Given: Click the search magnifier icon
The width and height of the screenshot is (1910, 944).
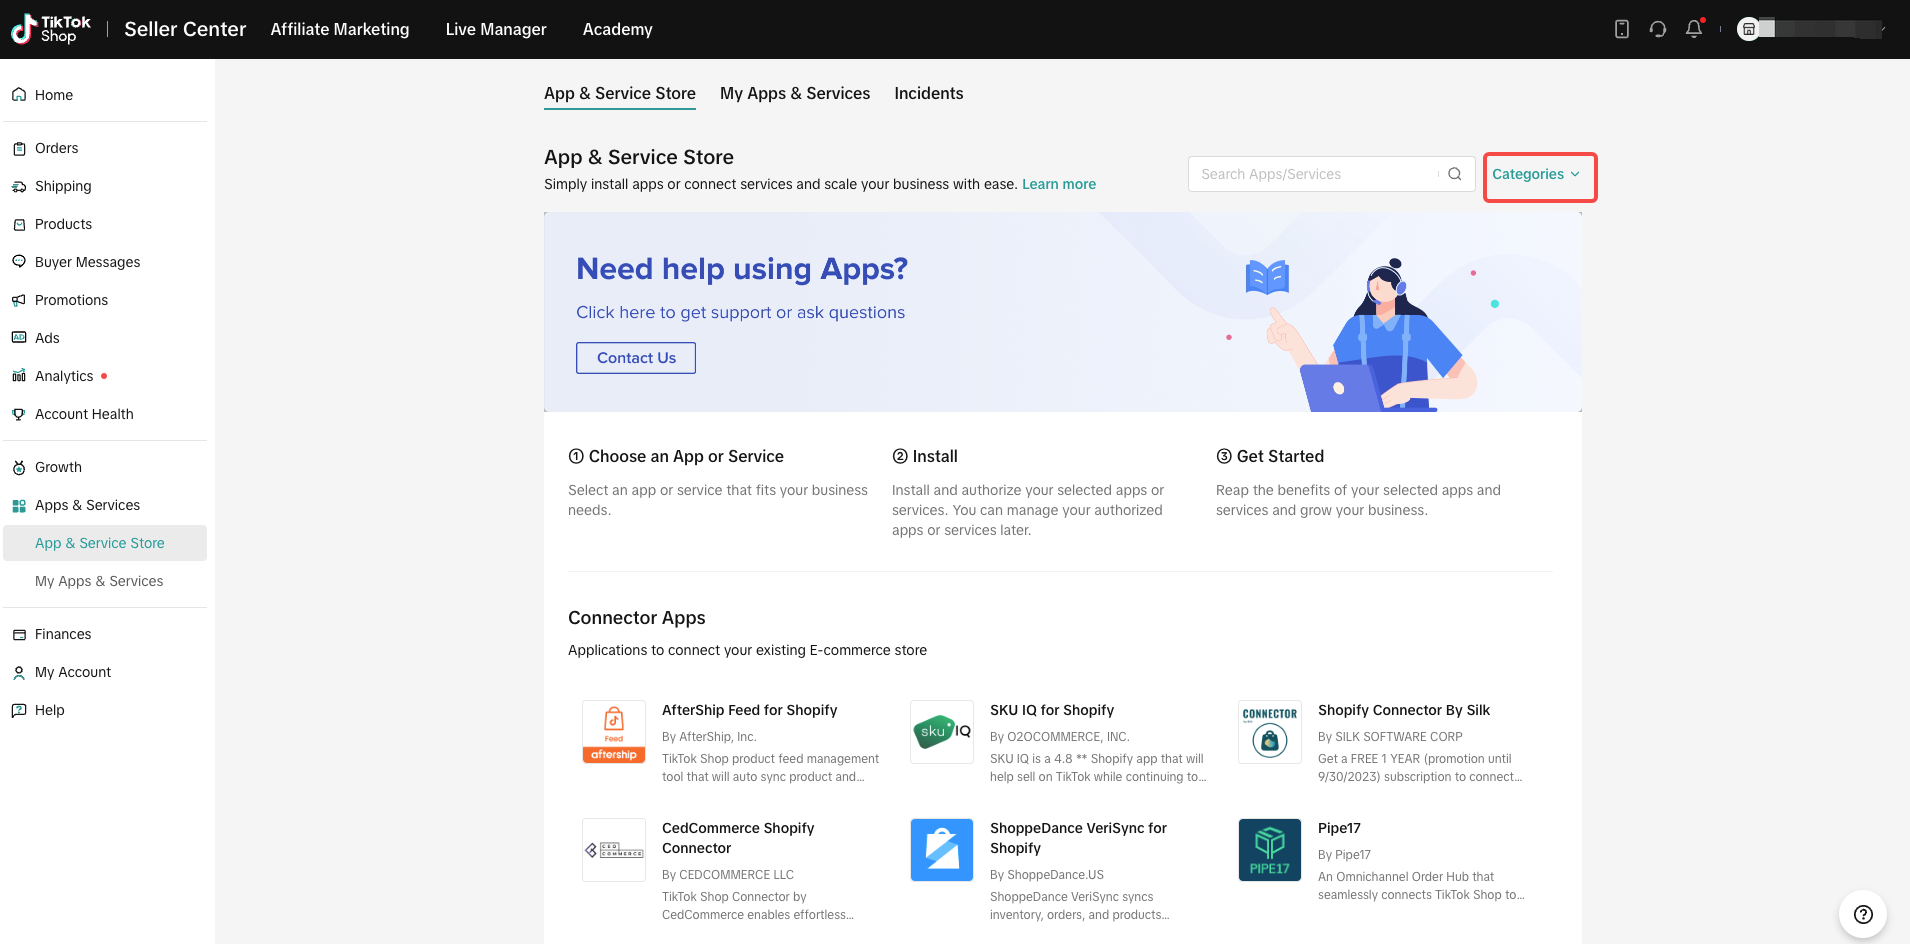Looking at the screenshot, I should (1455, 174).
